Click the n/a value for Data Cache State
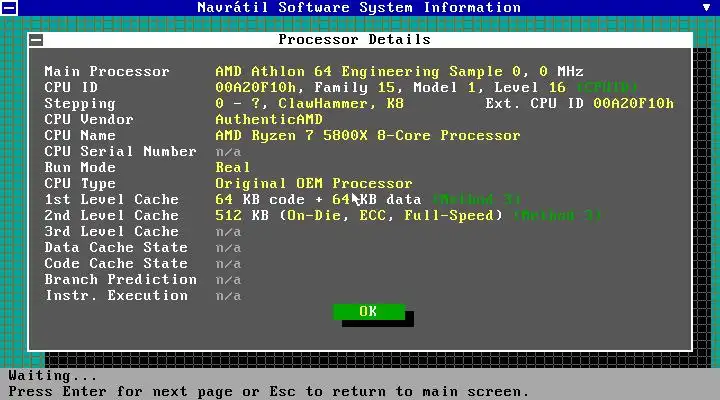 click(x=228, y=248)
